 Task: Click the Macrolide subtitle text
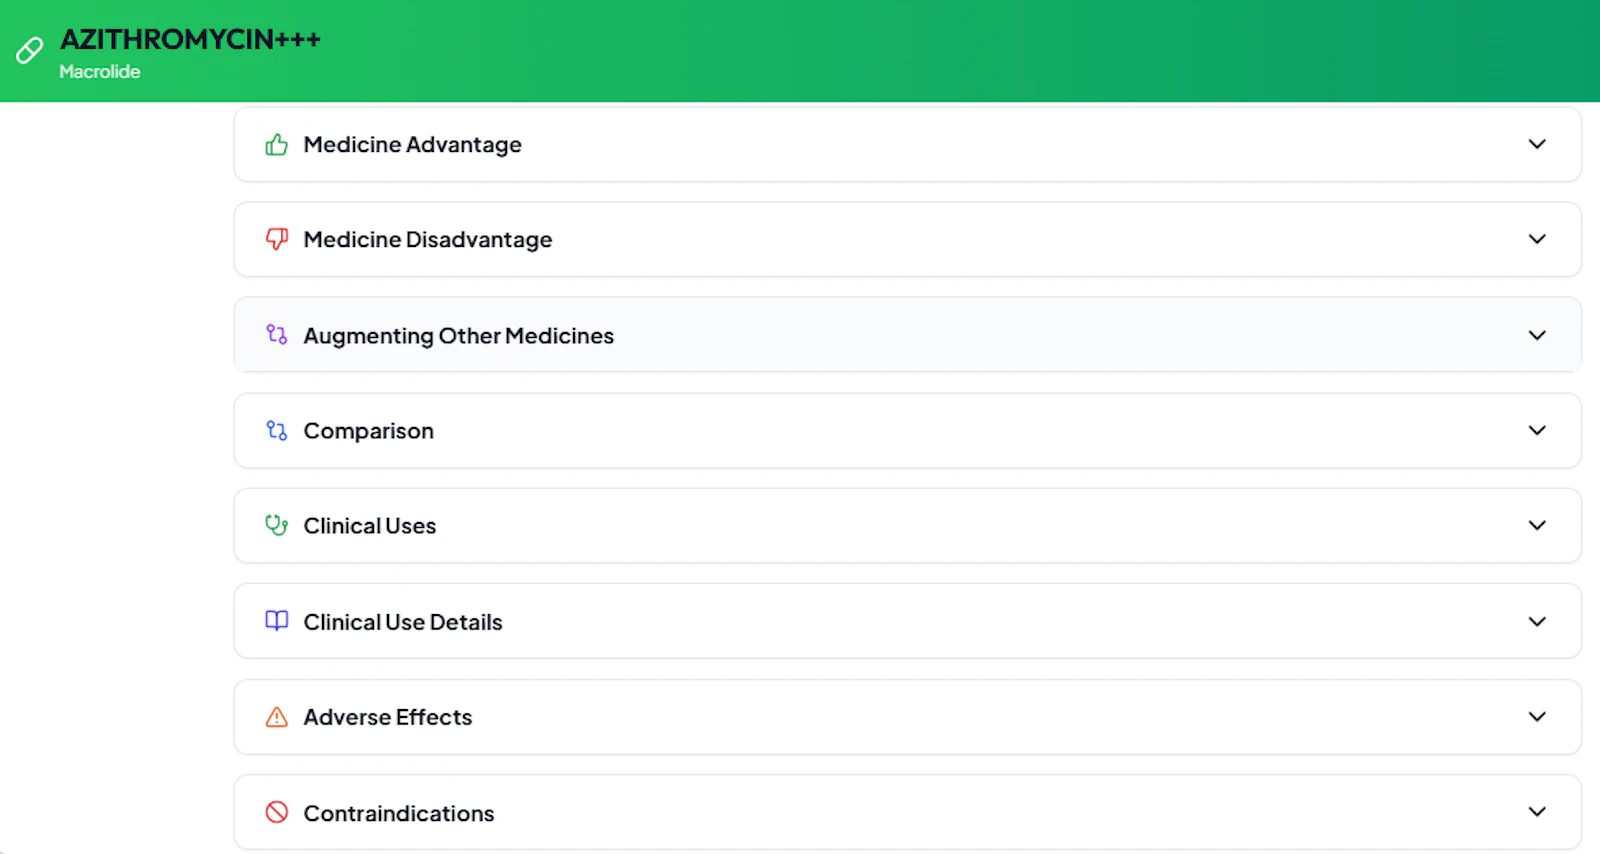point(100,72)
